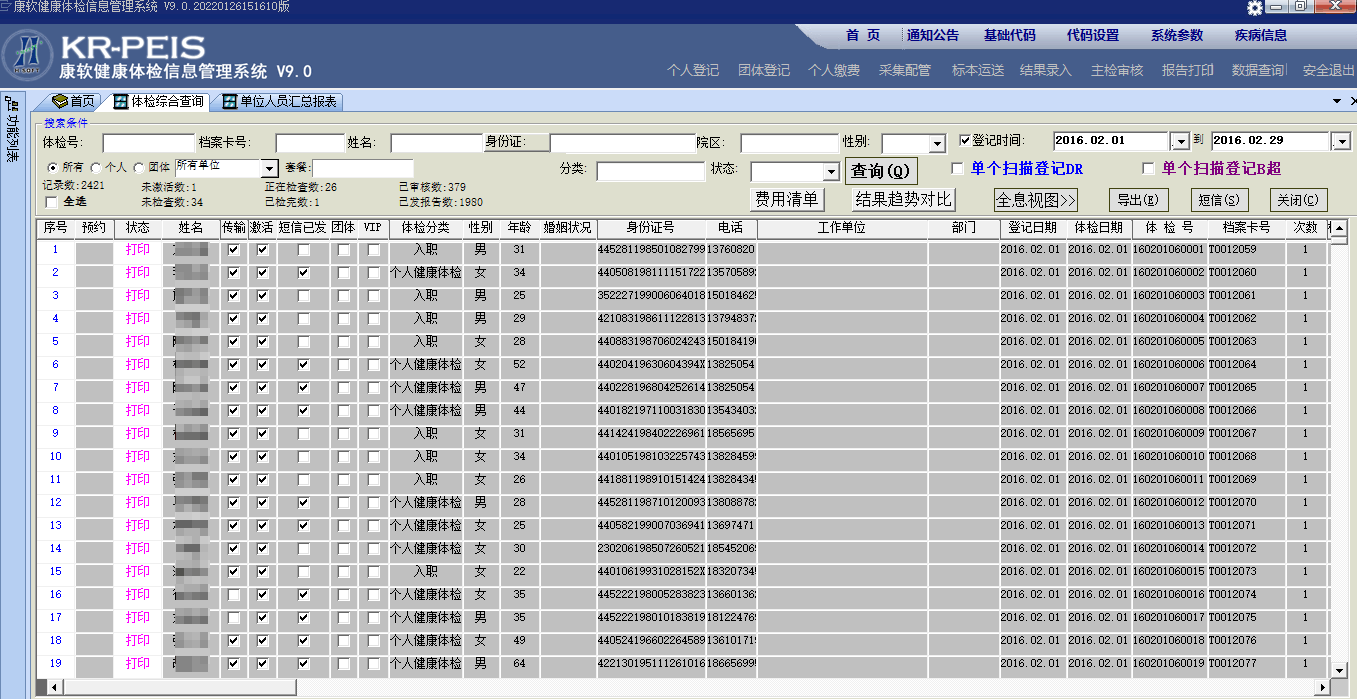
Task: Click the KR-PEIS logo emblem
Action: coord(28,56)
